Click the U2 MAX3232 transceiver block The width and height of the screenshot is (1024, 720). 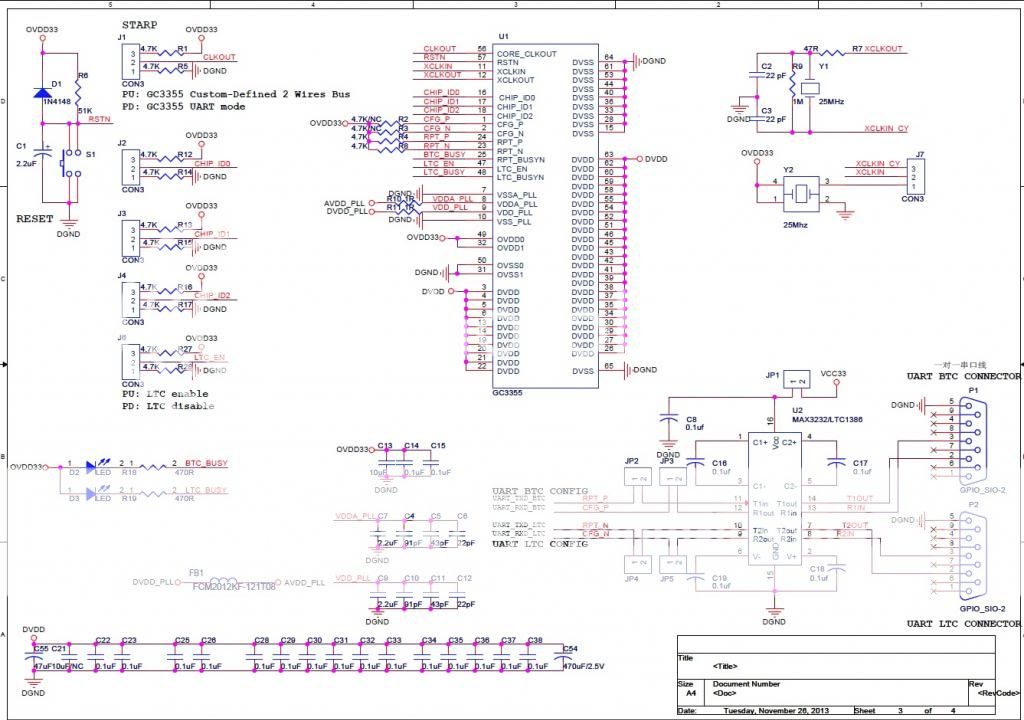pyautogui.click(x=772, y=498)
